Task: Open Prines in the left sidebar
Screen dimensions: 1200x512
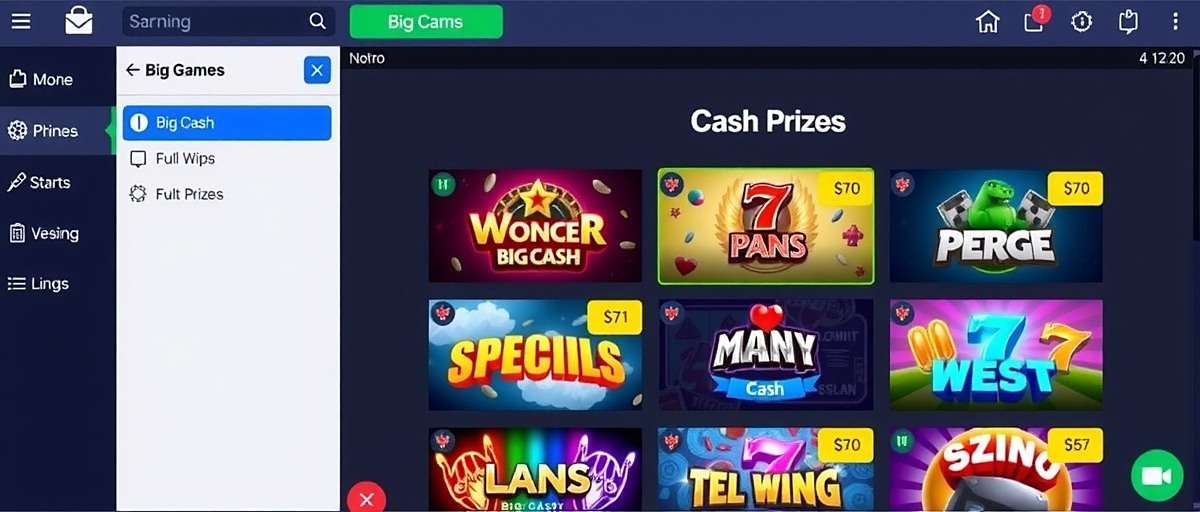Action: click(x=57, y=131)
